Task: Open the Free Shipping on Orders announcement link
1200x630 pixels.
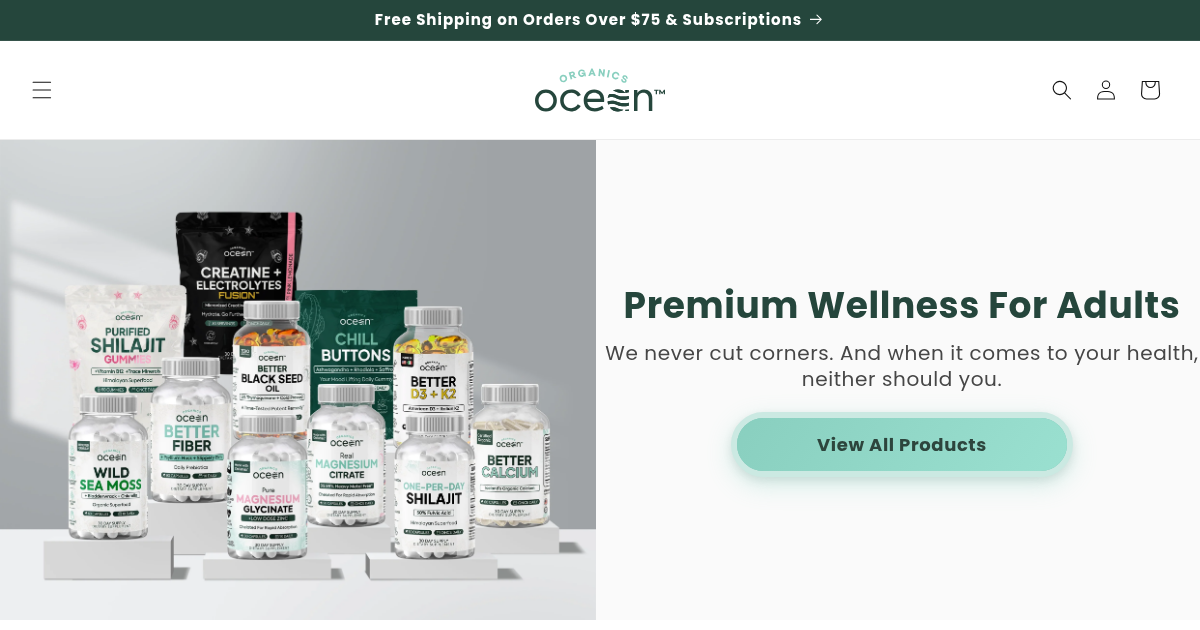Action: (599, 20)
